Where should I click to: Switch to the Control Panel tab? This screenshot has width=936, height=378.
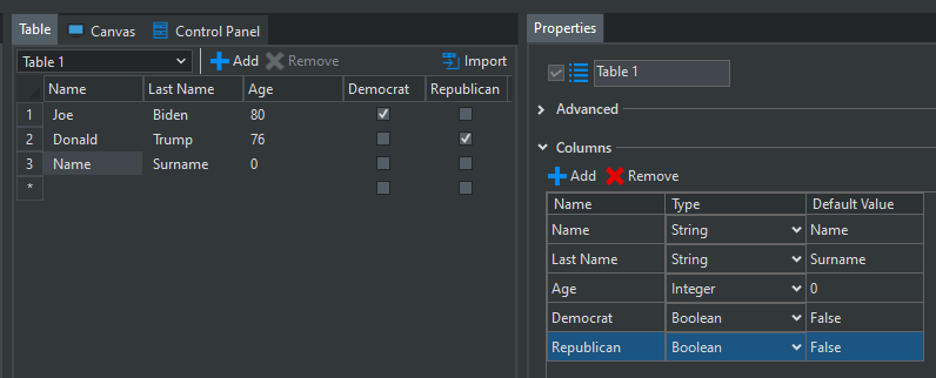tap(206, 31)
